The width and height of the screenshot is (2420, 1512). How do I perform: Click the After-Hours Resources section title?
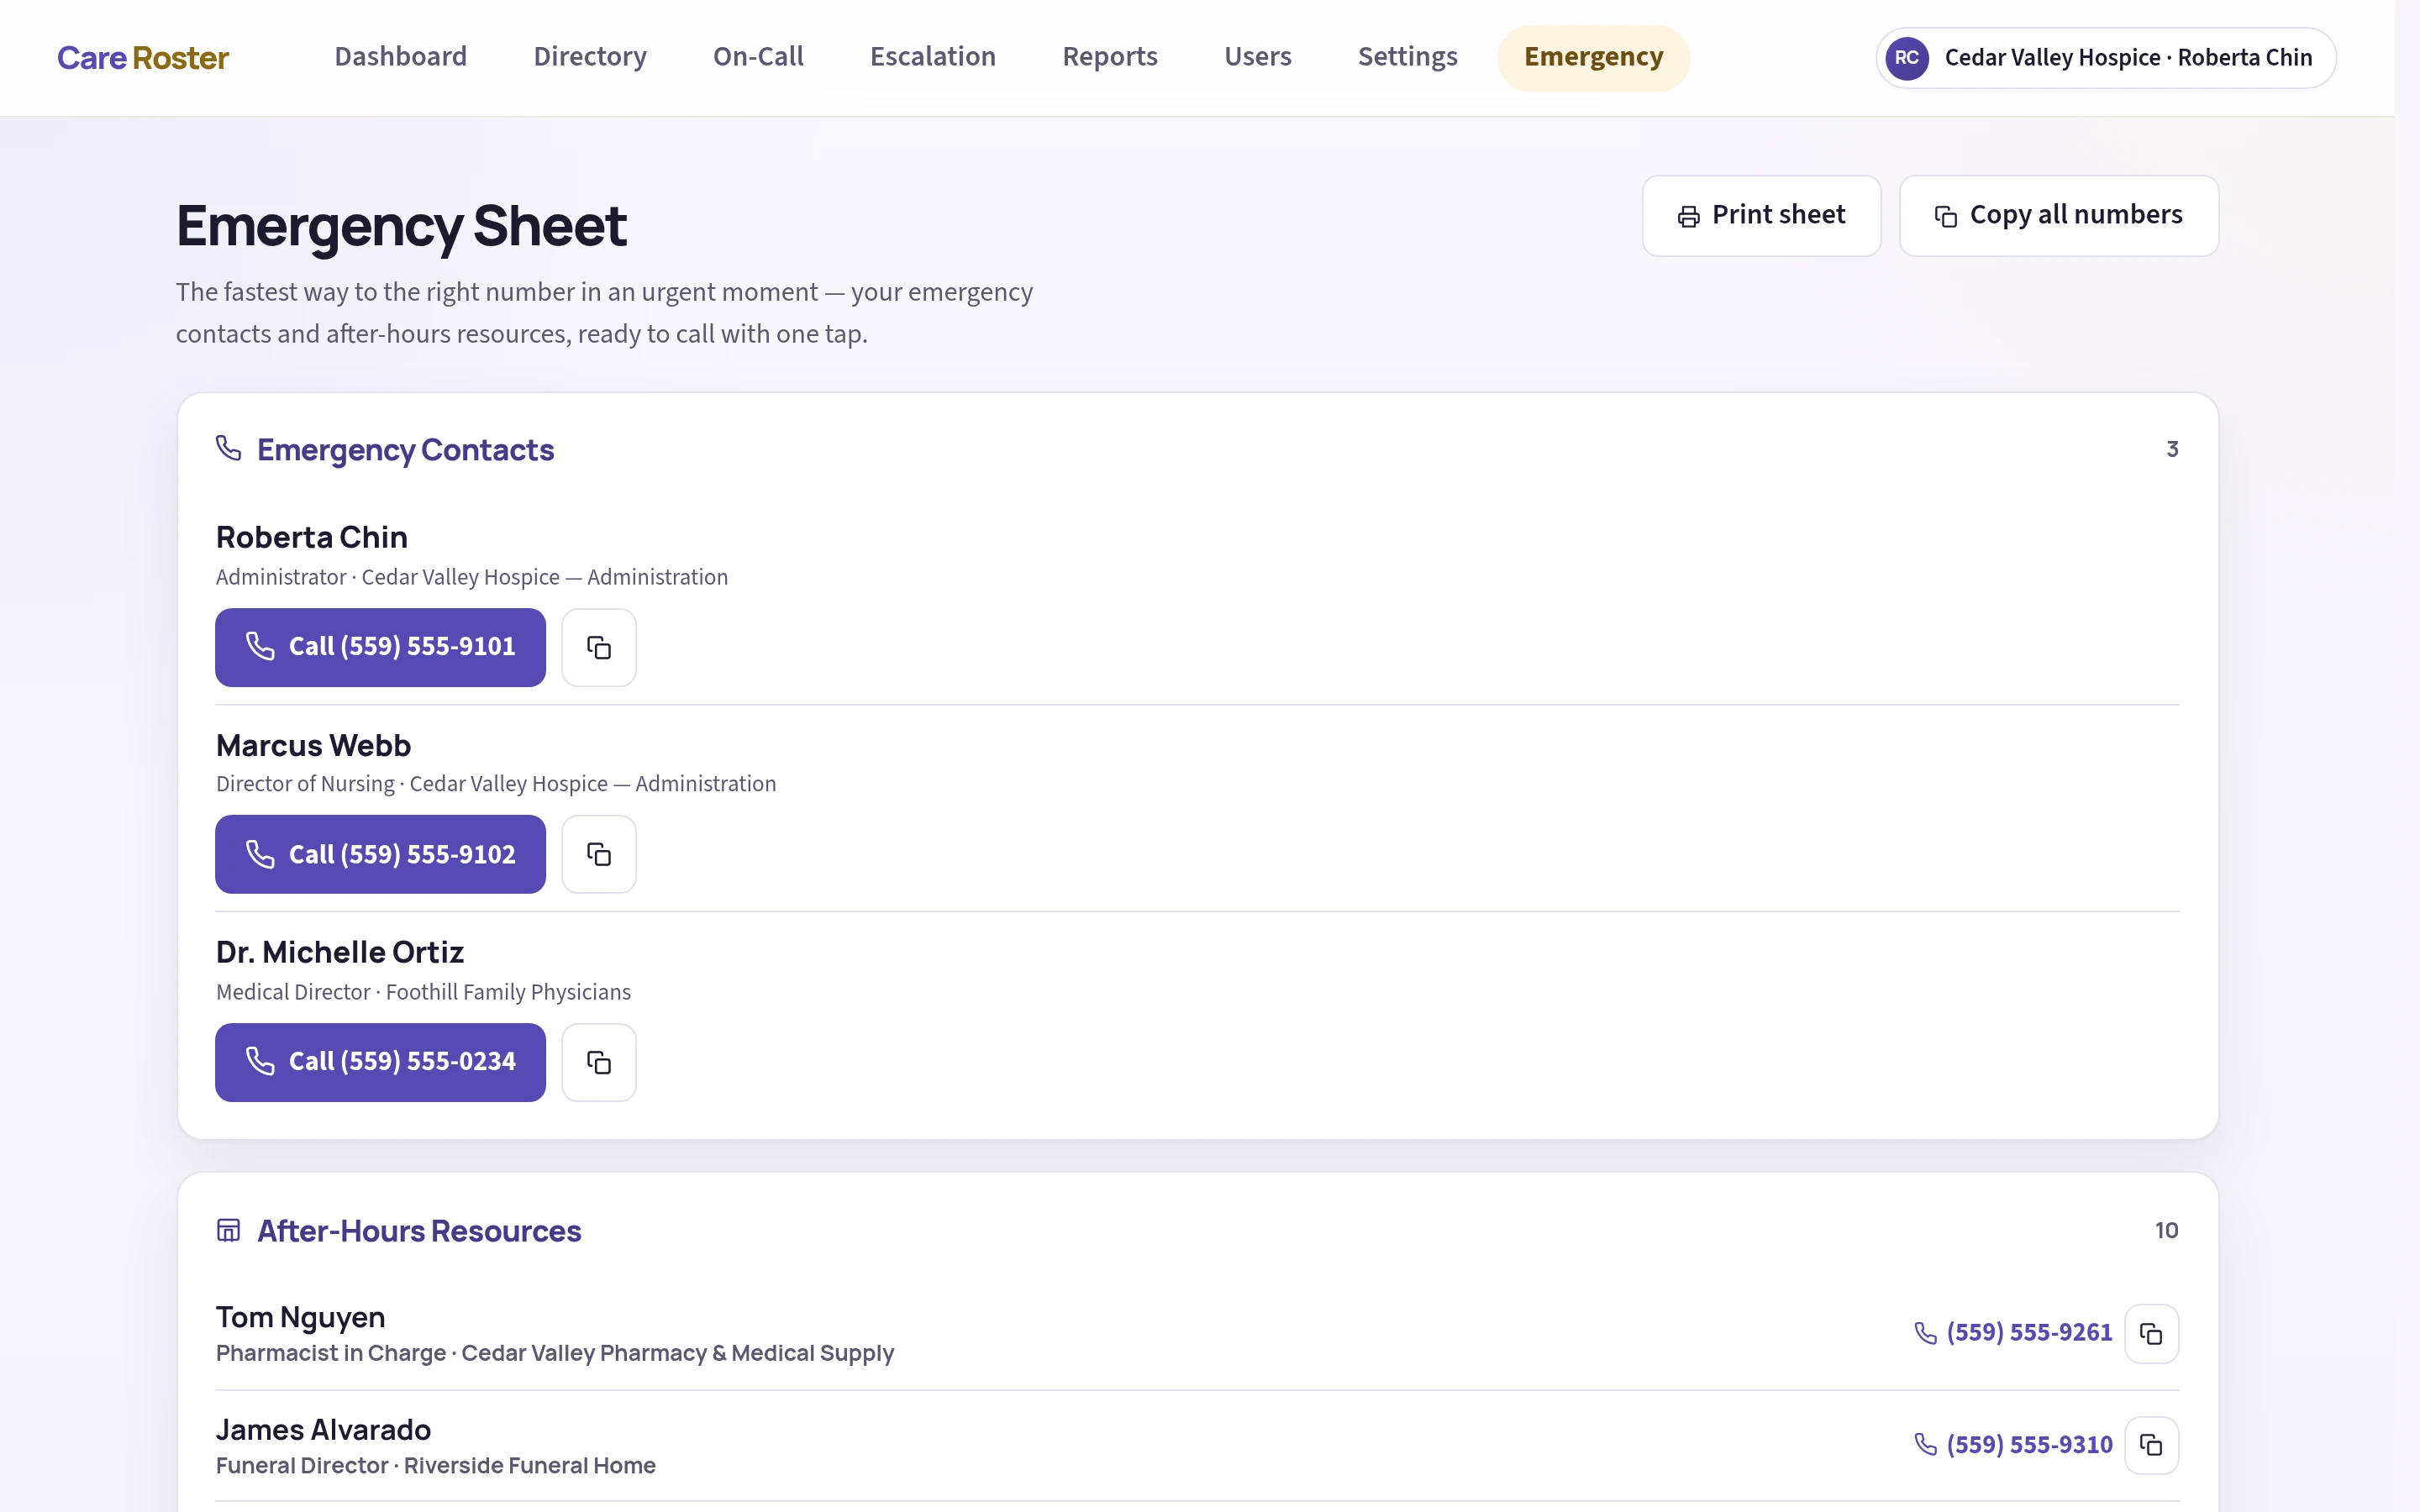419,1231
